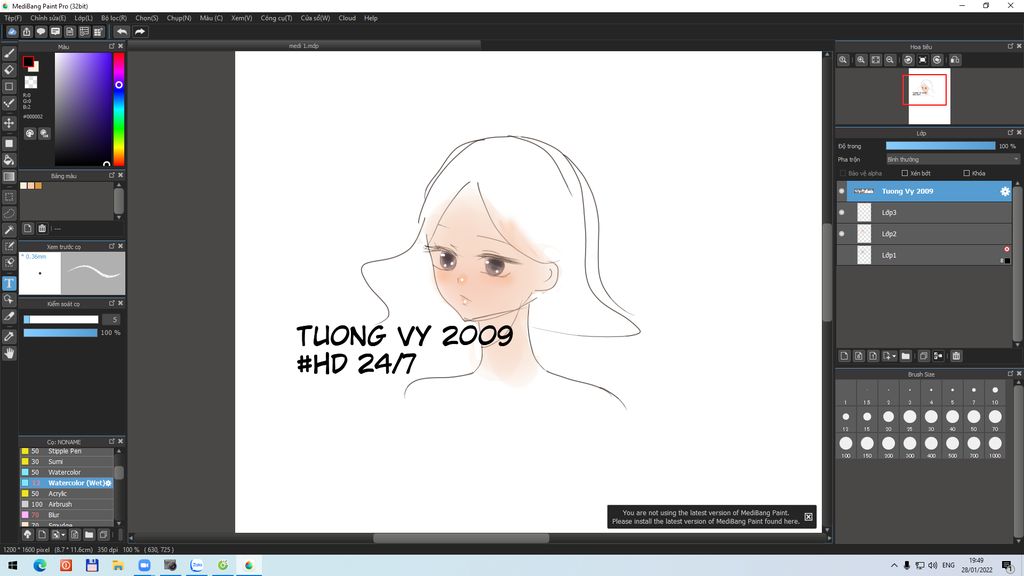Hide the Lớp3 layer
Image resolution: width=1024 pixels, height=576 pixels.
842,212
